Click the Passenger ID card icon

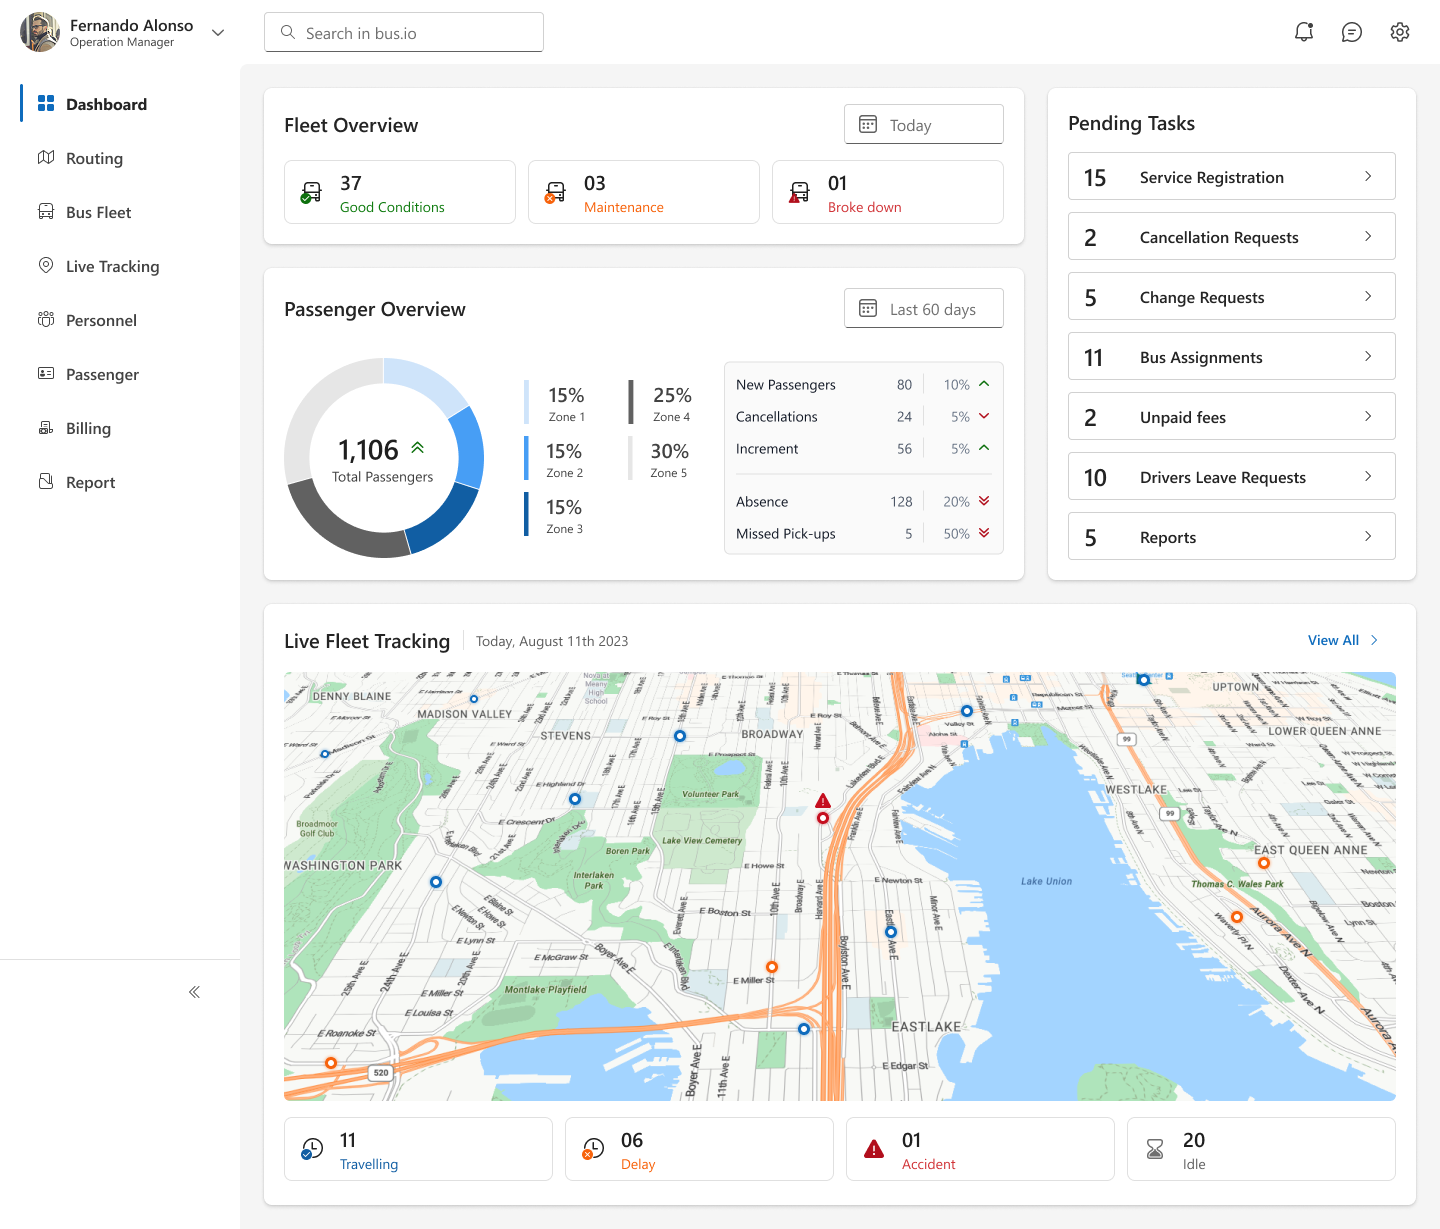(46, 374)
